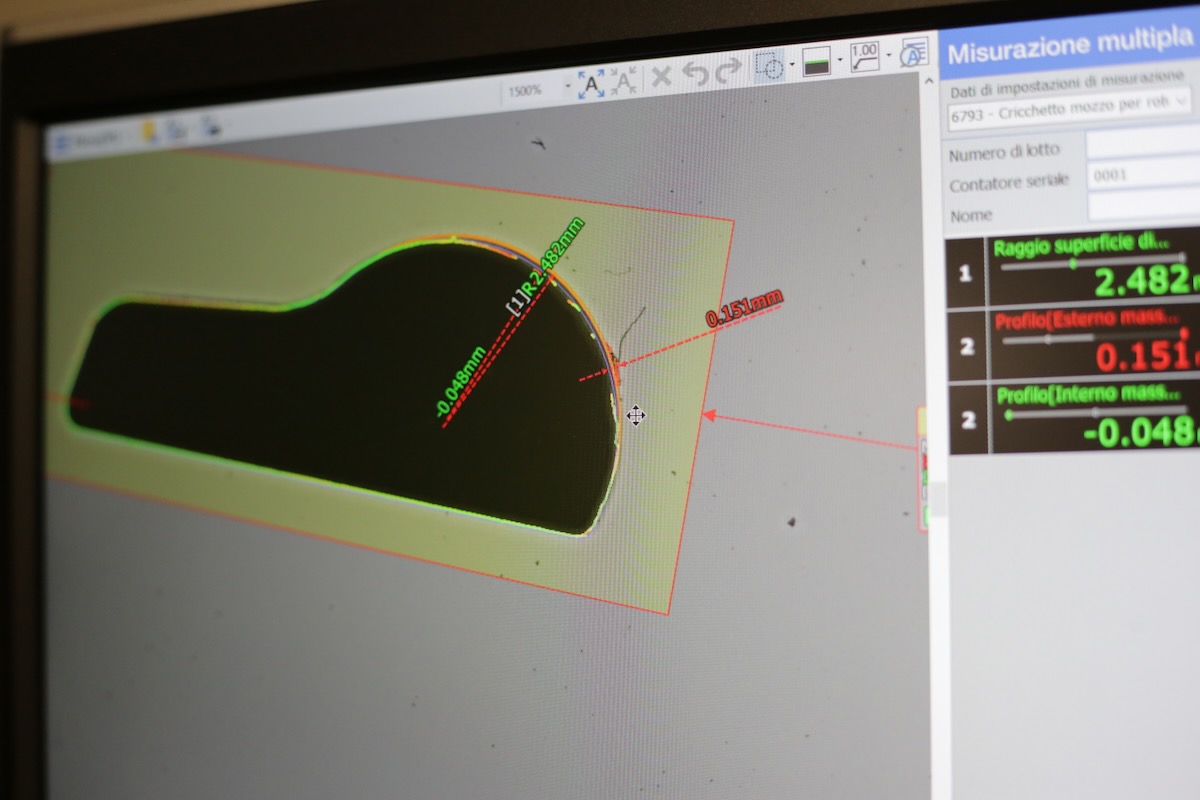This screenshot has width=1200, height=800.
Task: Click the shrink text size icon
Action: point(625,81)
